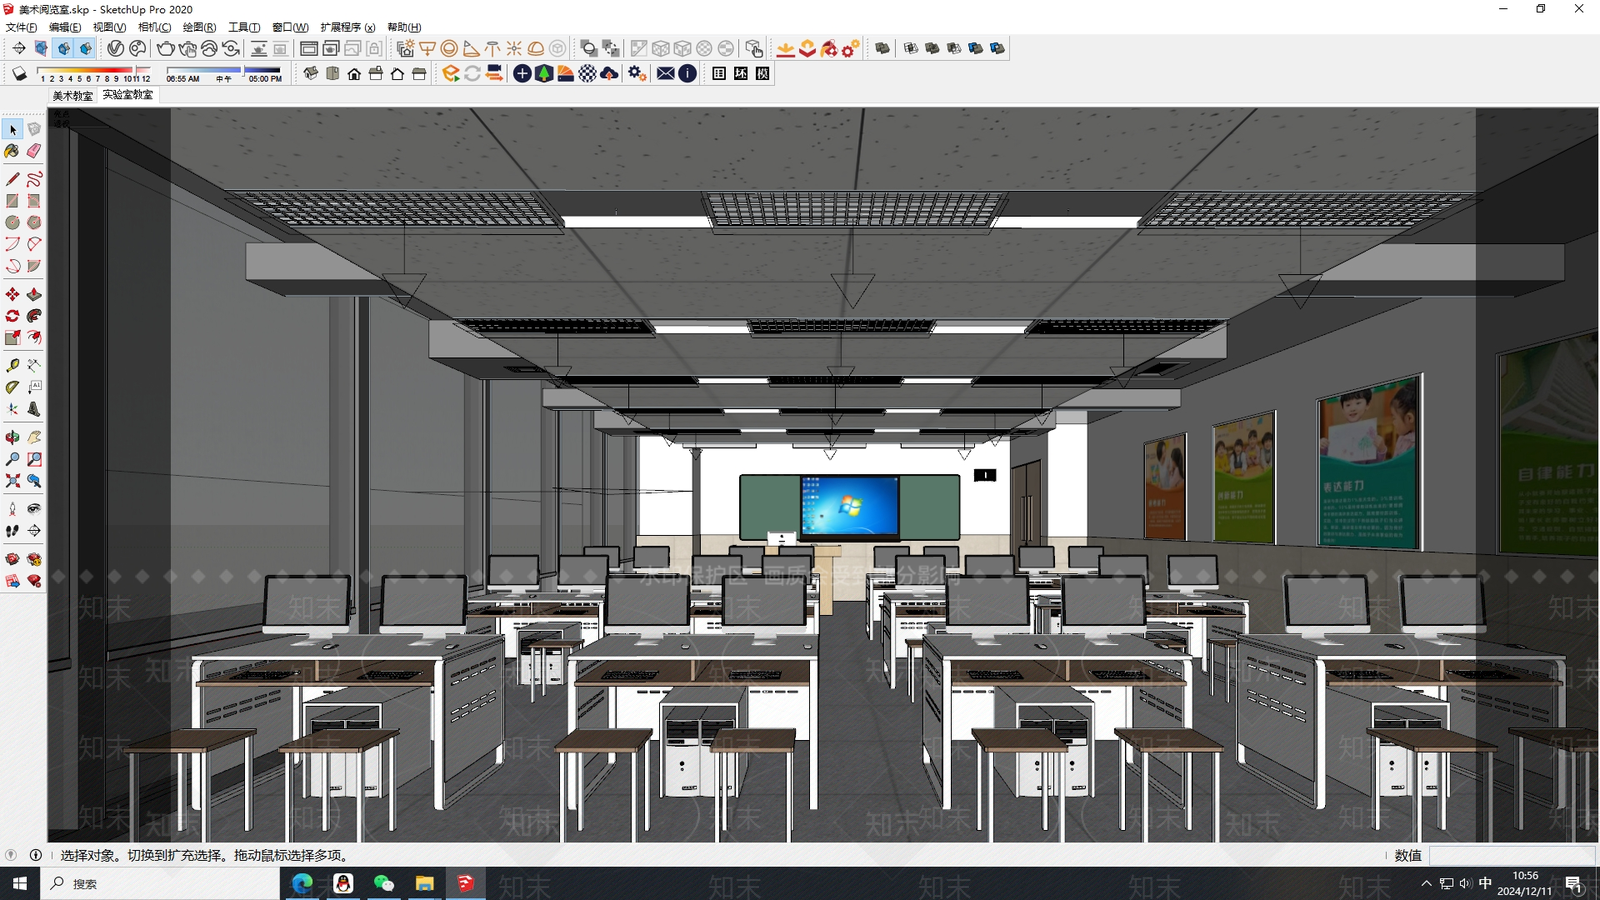Open the 扩展程序 menu
Viewport: 1600px width, 900px height.
348,27
